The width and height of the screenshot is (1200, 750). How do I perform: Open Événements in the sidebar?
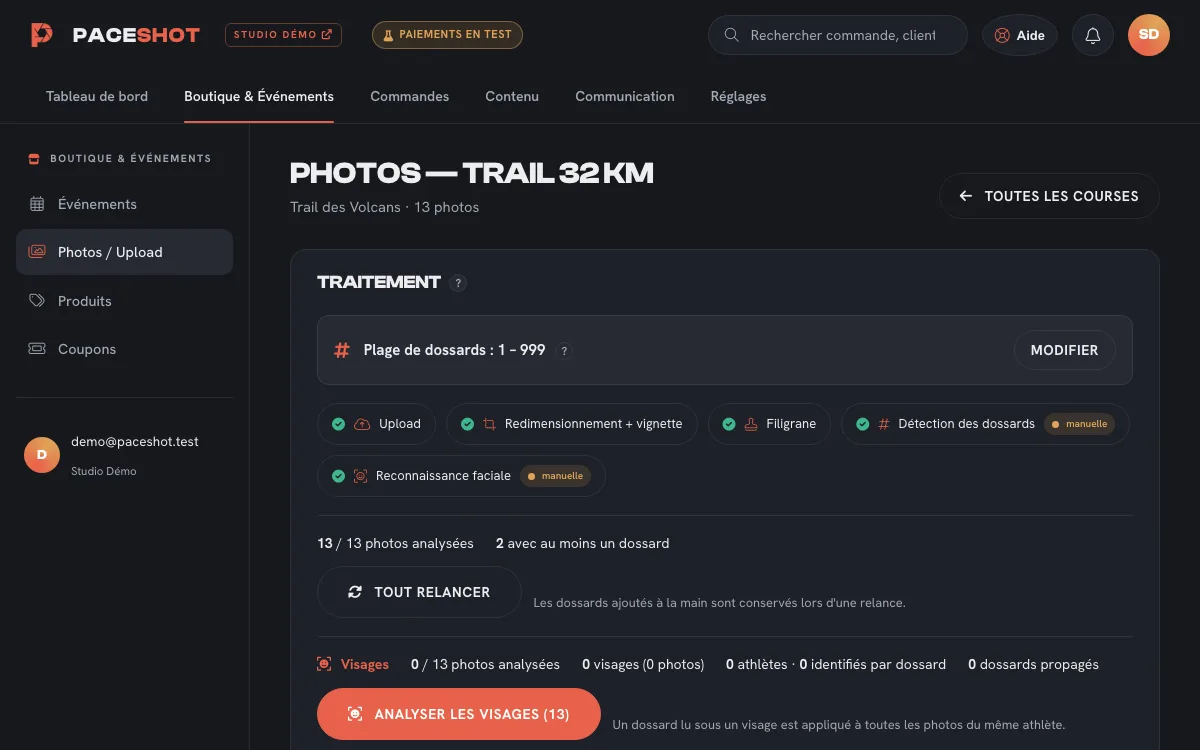tap(124, 204)
